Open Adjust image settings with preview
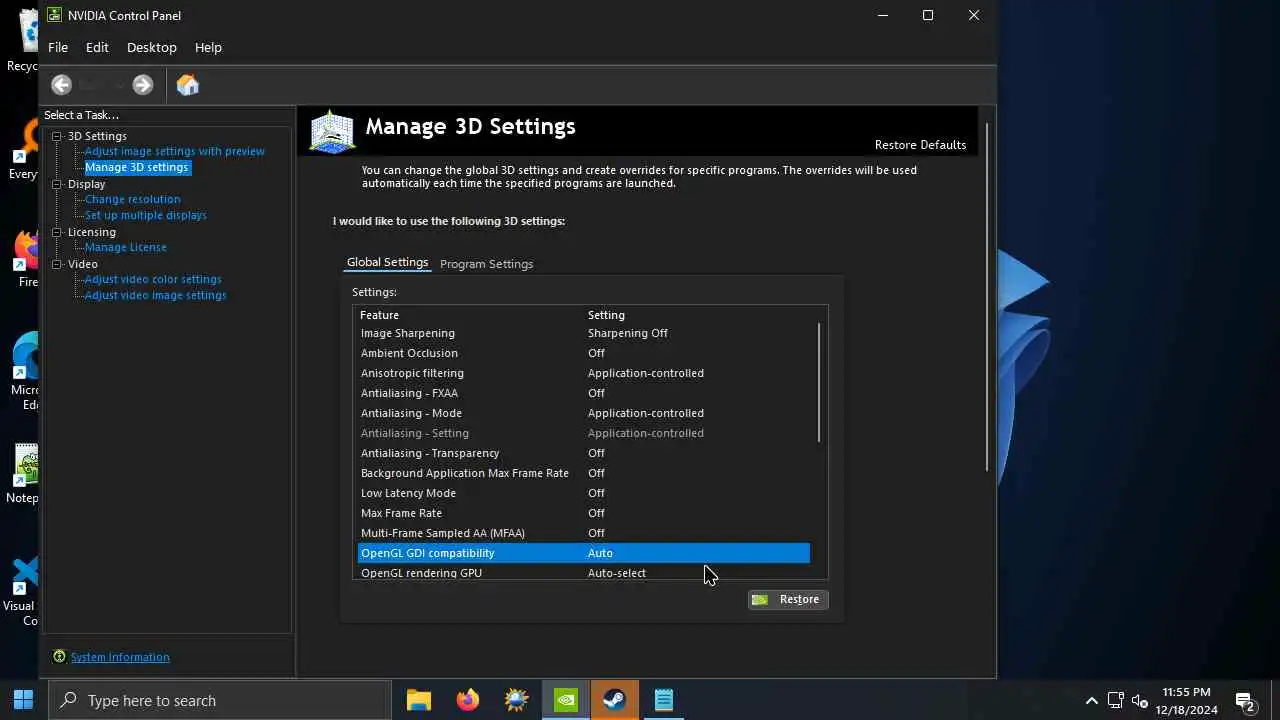This screenshot has width=1280, height=720. click(175, 151)
